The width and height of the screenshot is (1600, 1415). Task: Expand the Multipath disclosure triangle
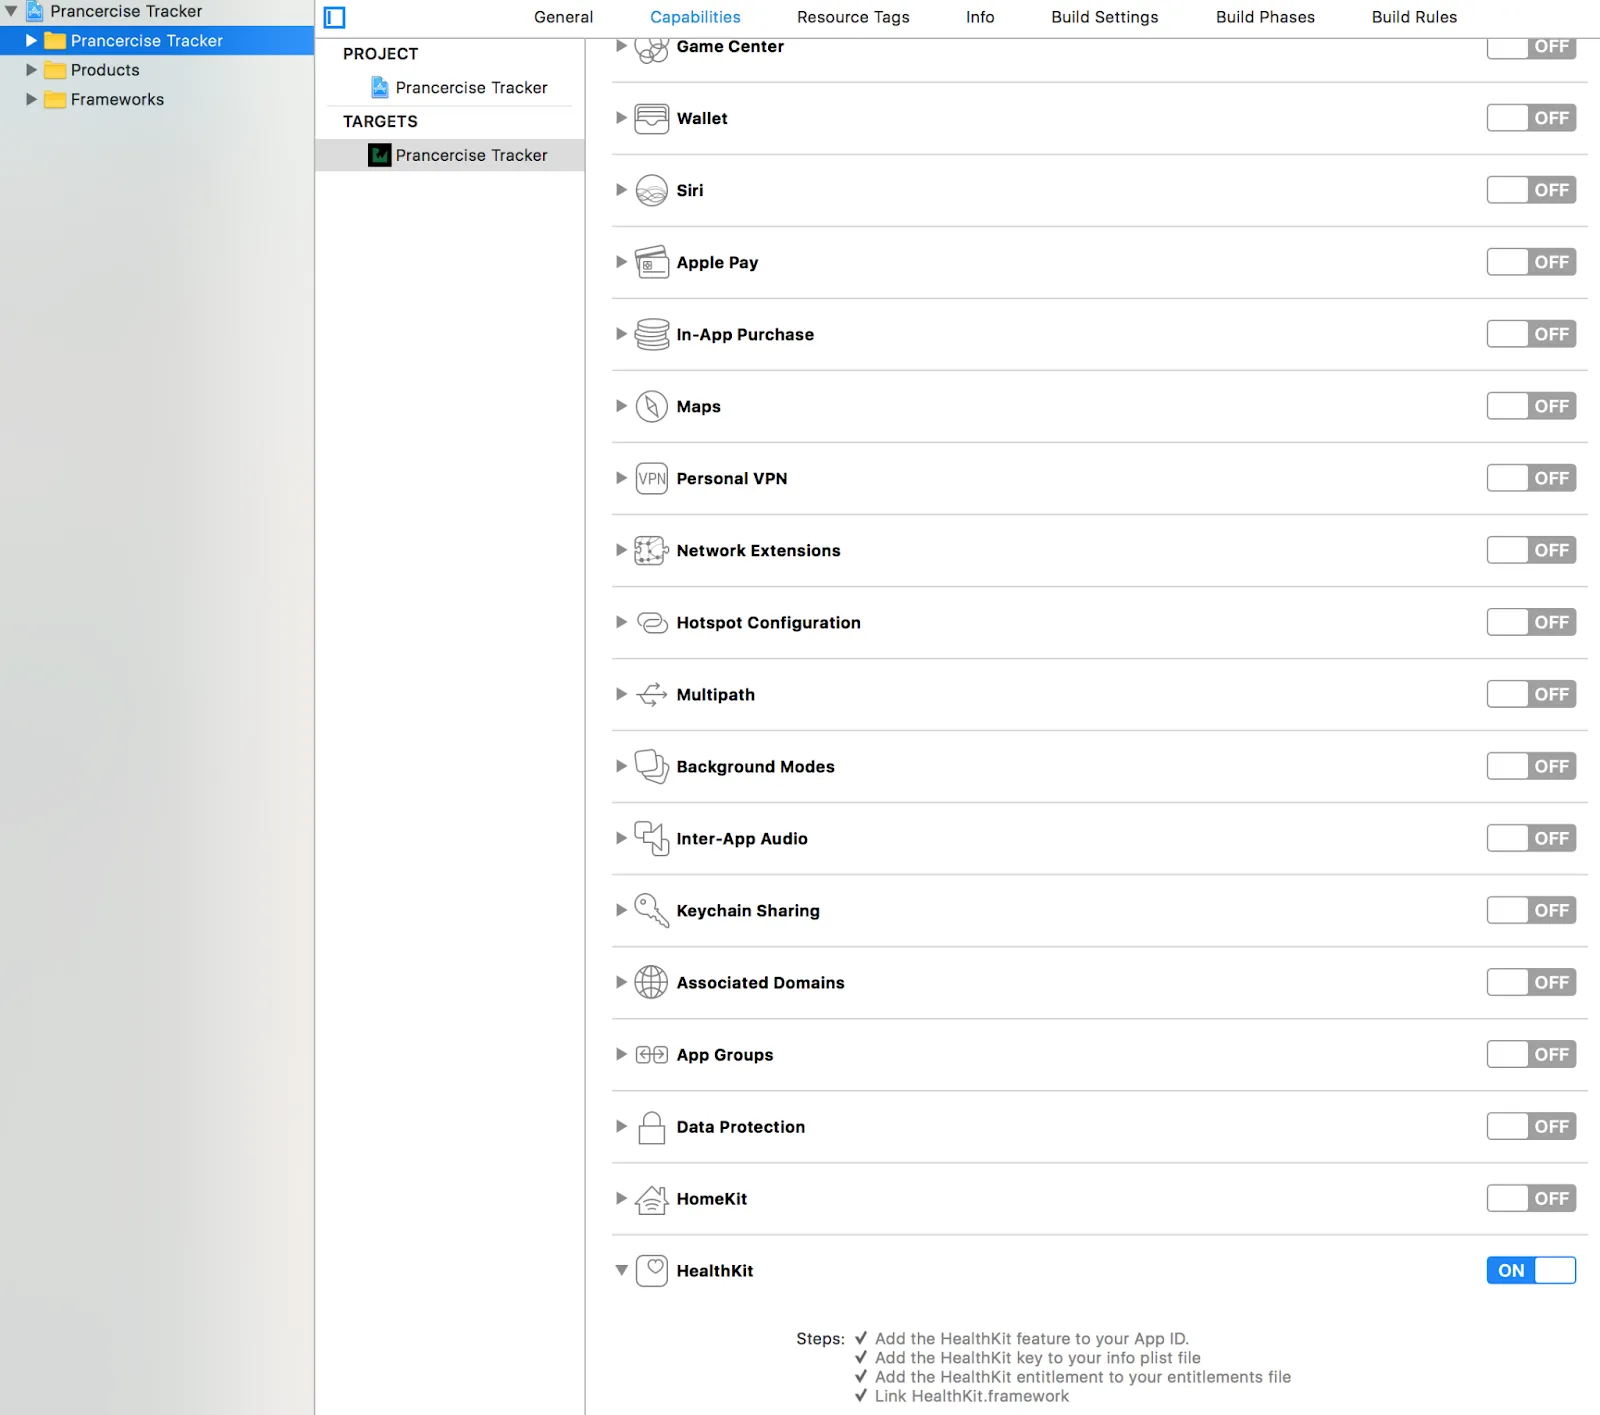click(621, 694)
